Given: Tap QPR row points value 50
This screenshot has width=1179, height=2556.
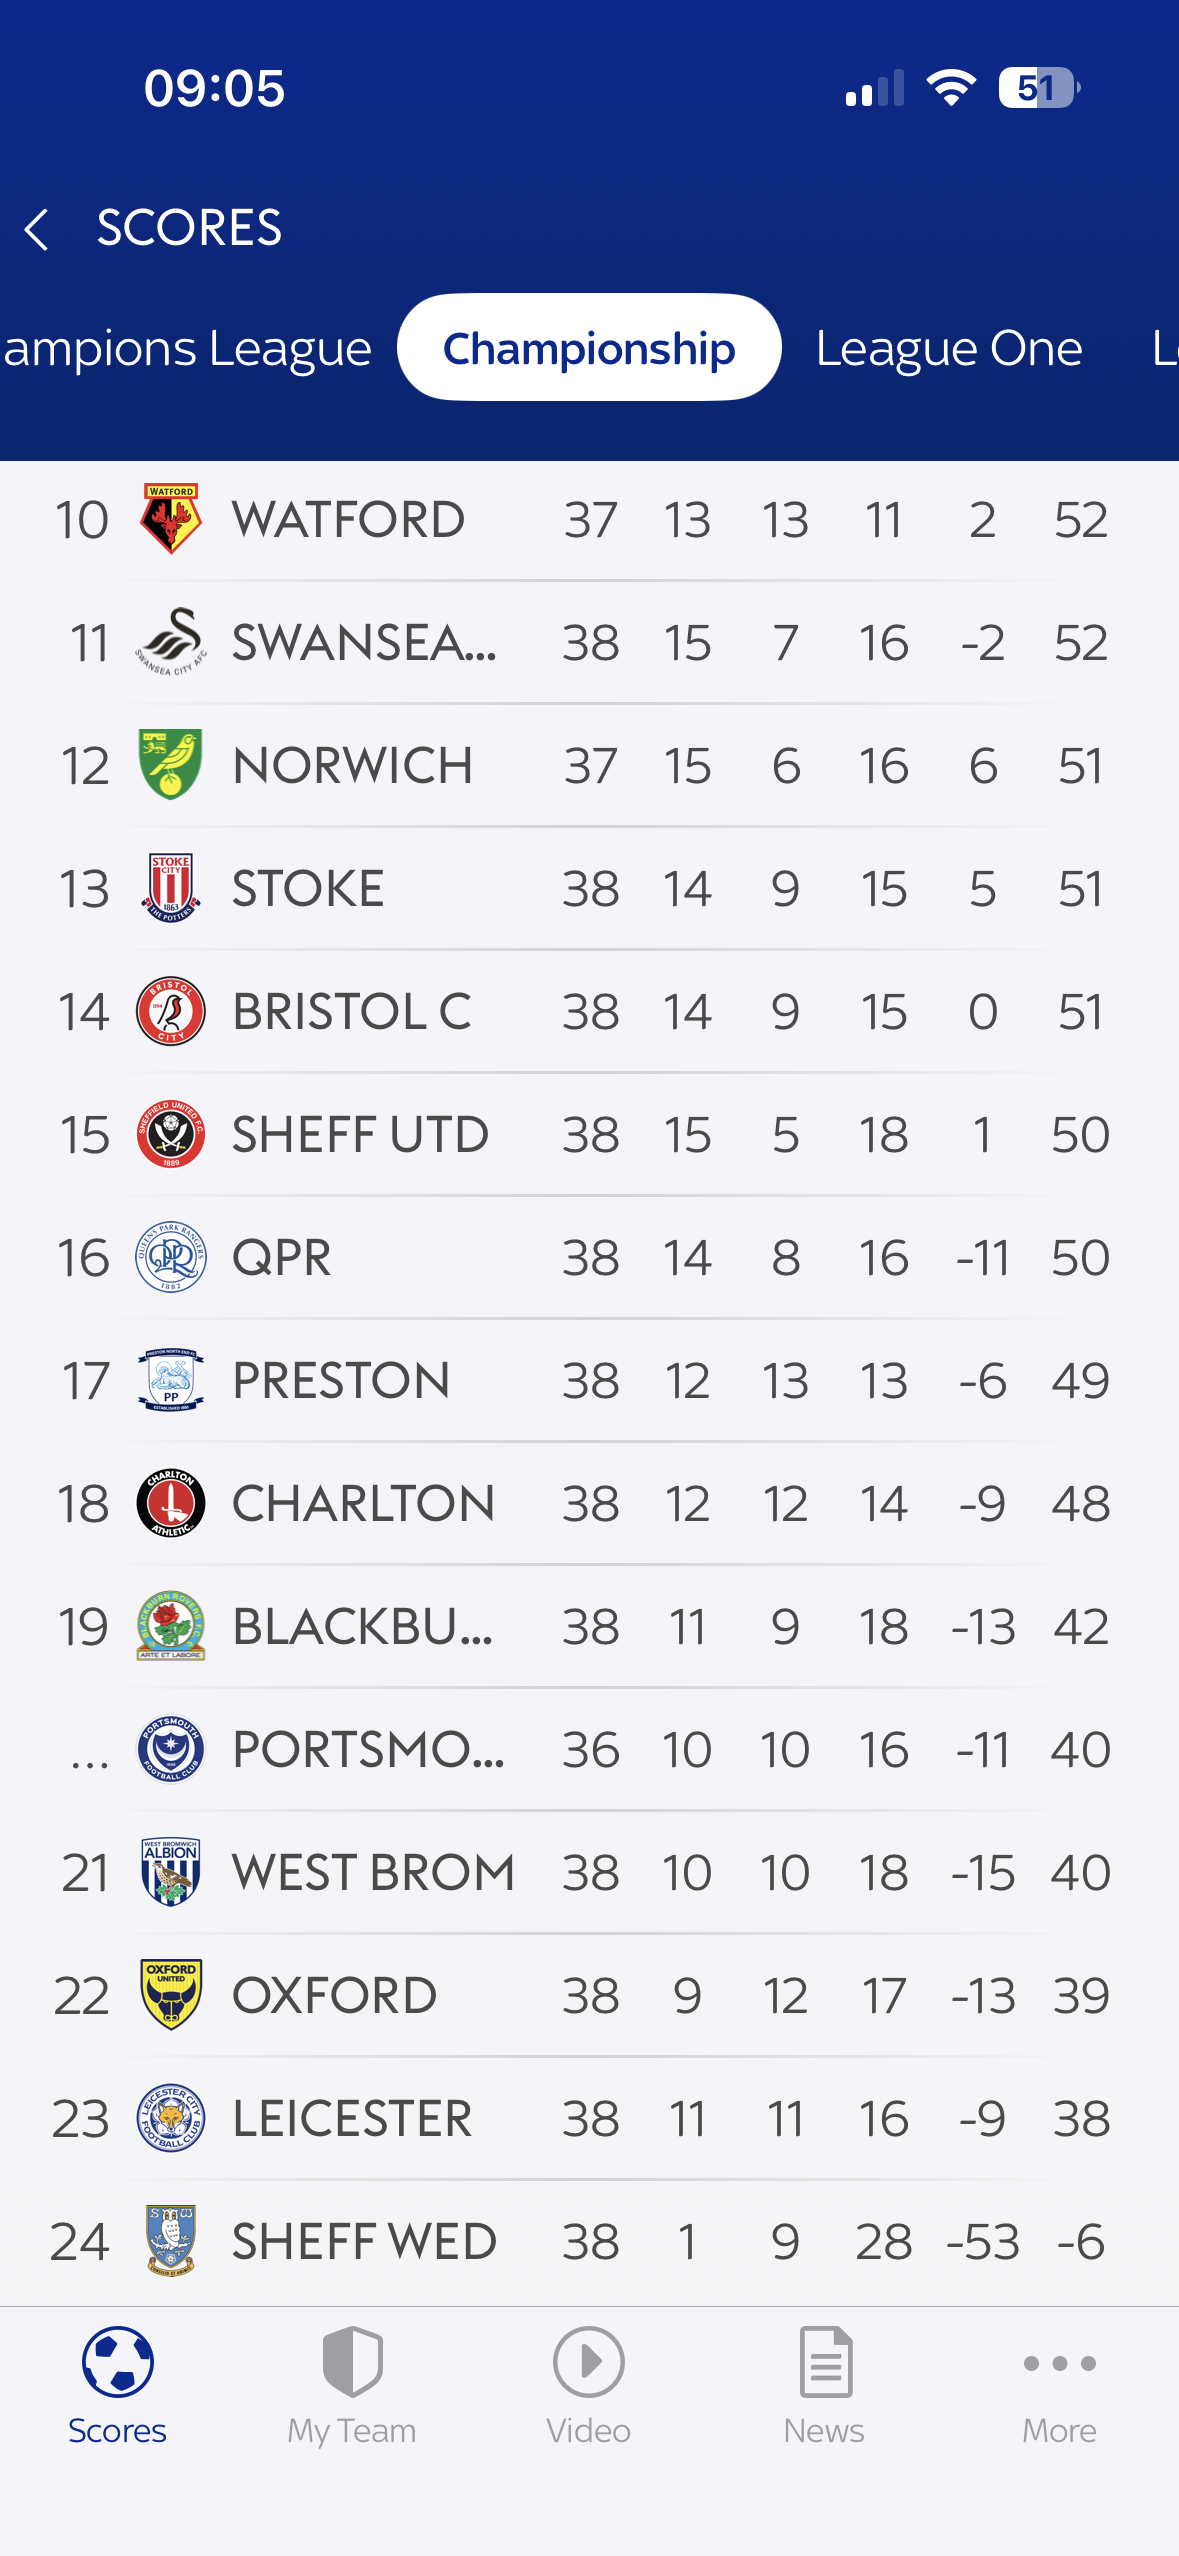Looking at the screenshot, I should coord(1080,1257).
